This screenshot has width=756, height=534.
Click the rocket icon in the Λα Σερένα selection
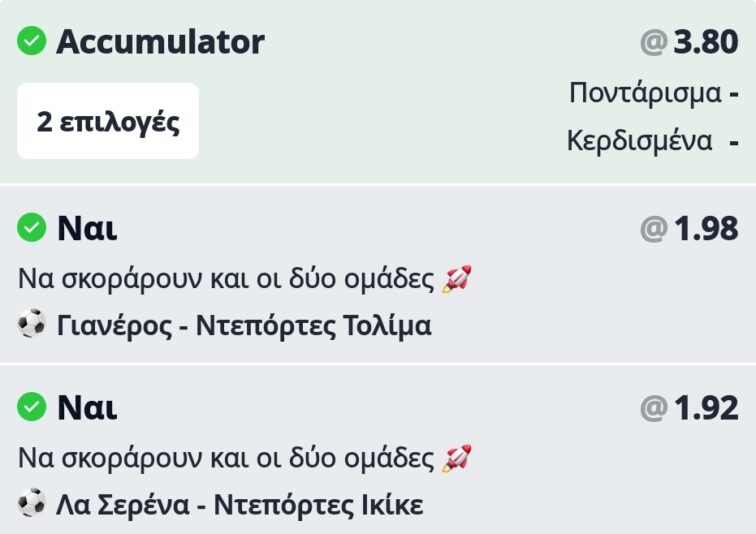click(x=456, y=459)
